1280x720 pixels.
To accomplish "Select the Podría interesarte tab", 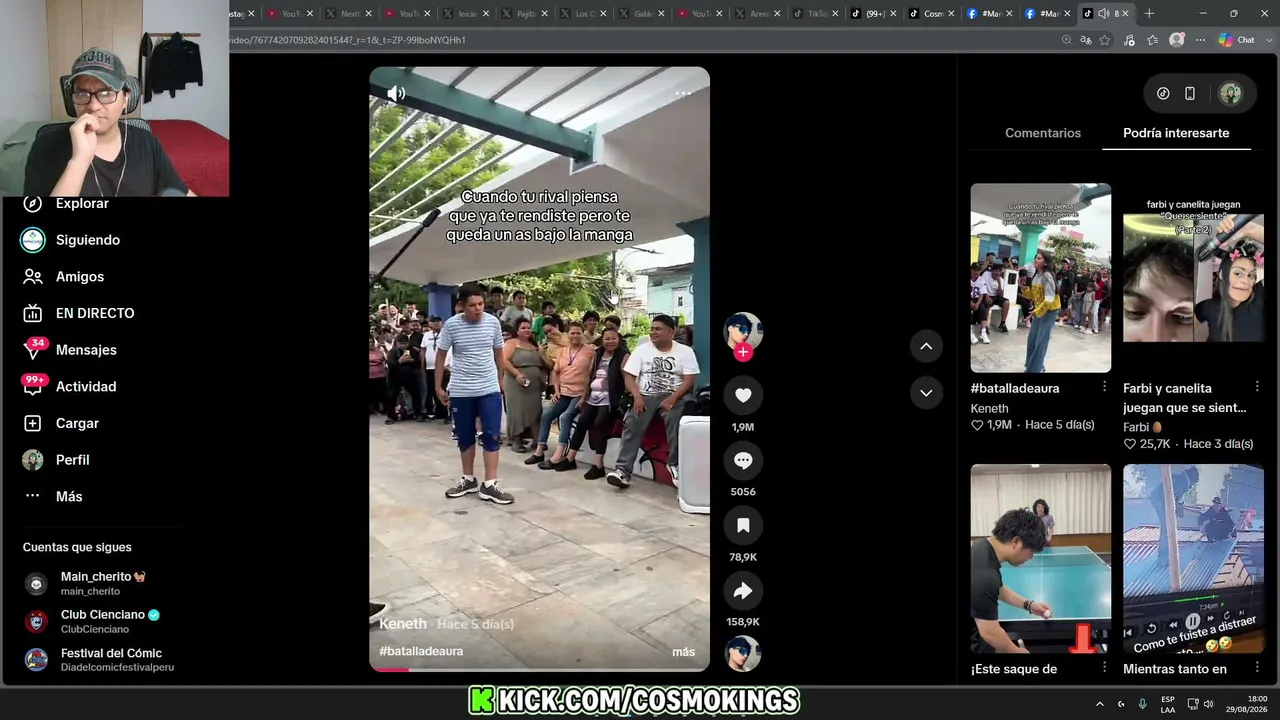I will pyautogui.click(x=1176, y=133).
